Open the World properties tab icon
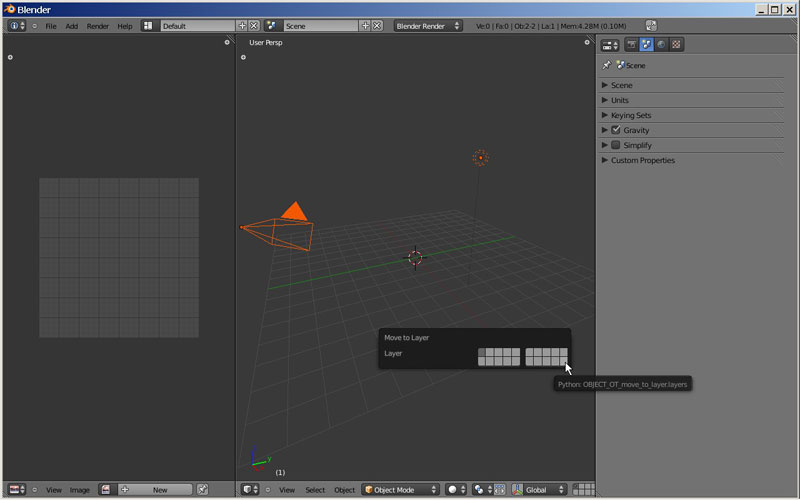The width and height of the screenshot is (800, 500). [661, 44]
